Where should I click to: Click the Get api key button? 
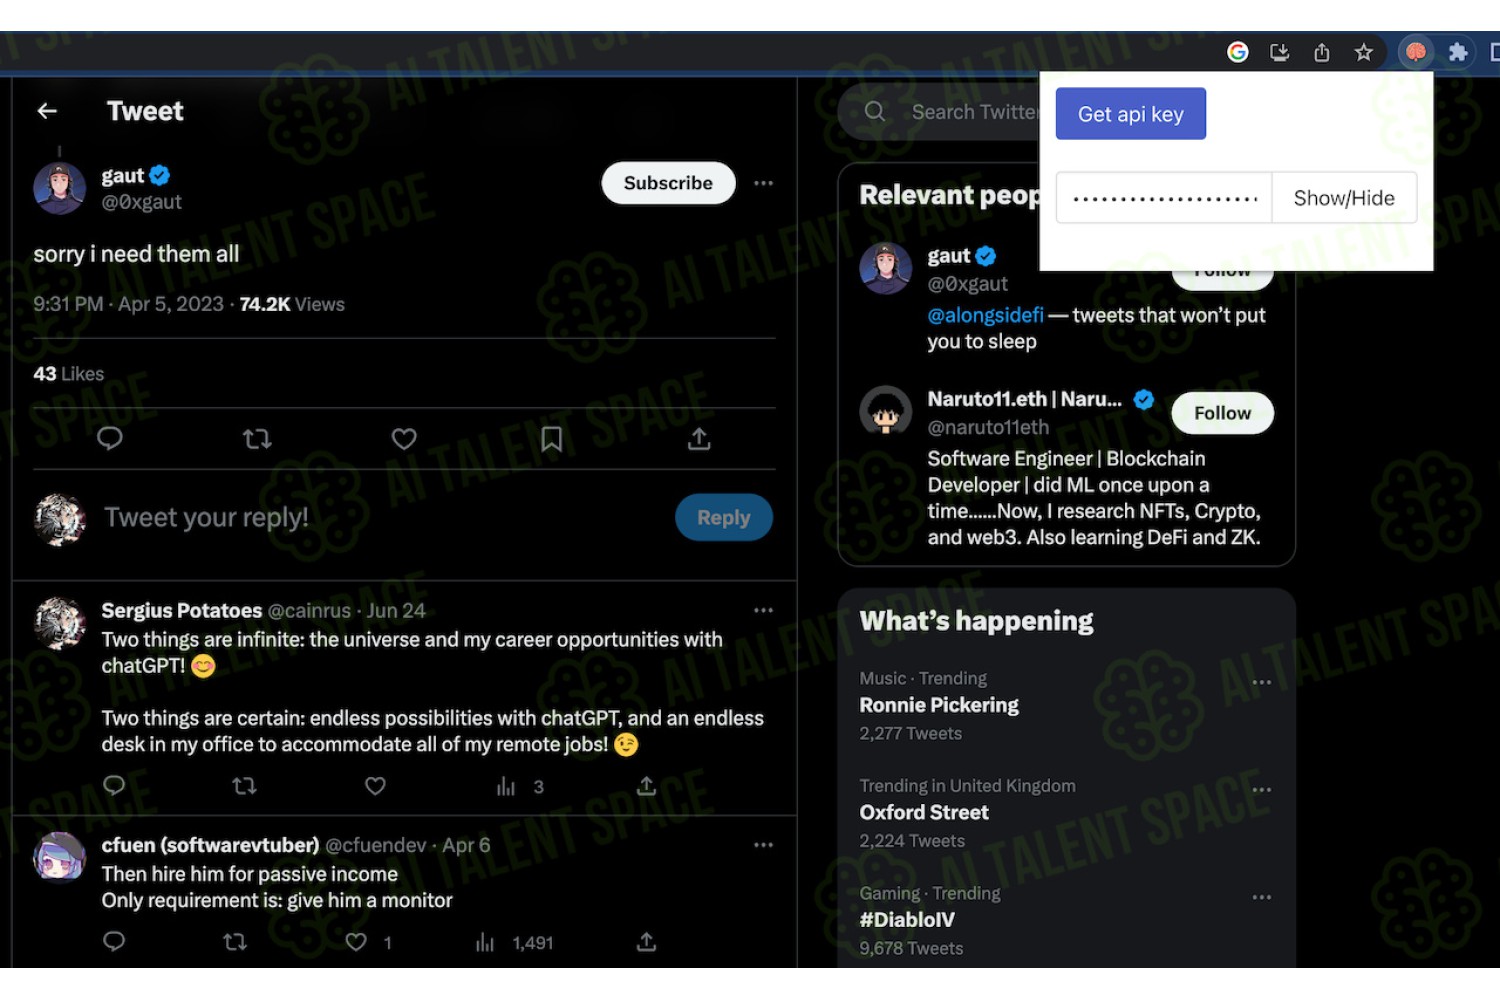(1131, 114)
